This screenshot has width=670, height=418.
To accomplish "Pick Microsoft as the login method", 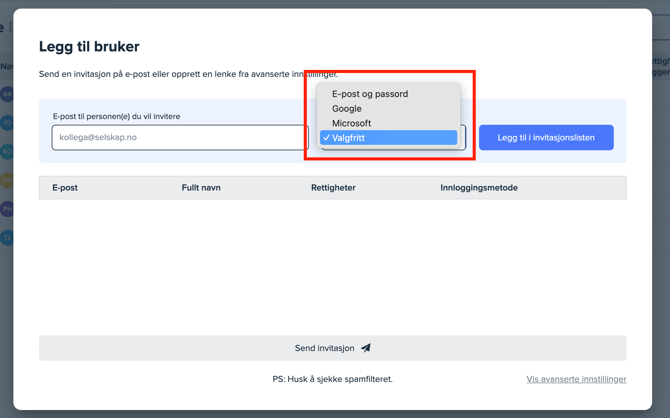I will click(x=352, y=123).
